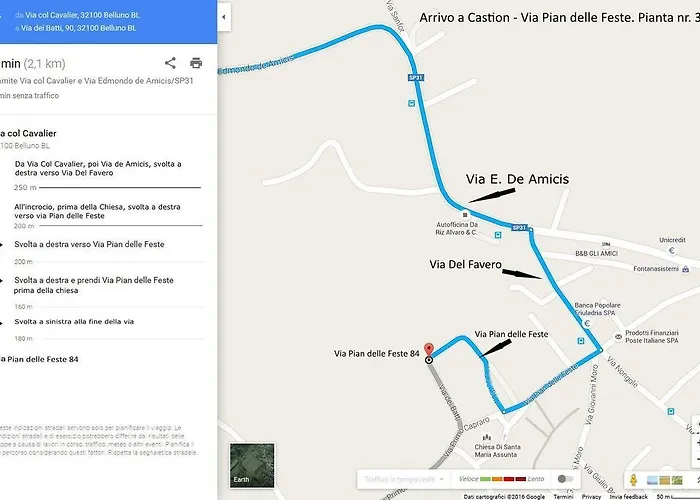Select the yellow Pegman Street View icon
700x500 pixels.
pyautogui.click(x=633, y=480)
